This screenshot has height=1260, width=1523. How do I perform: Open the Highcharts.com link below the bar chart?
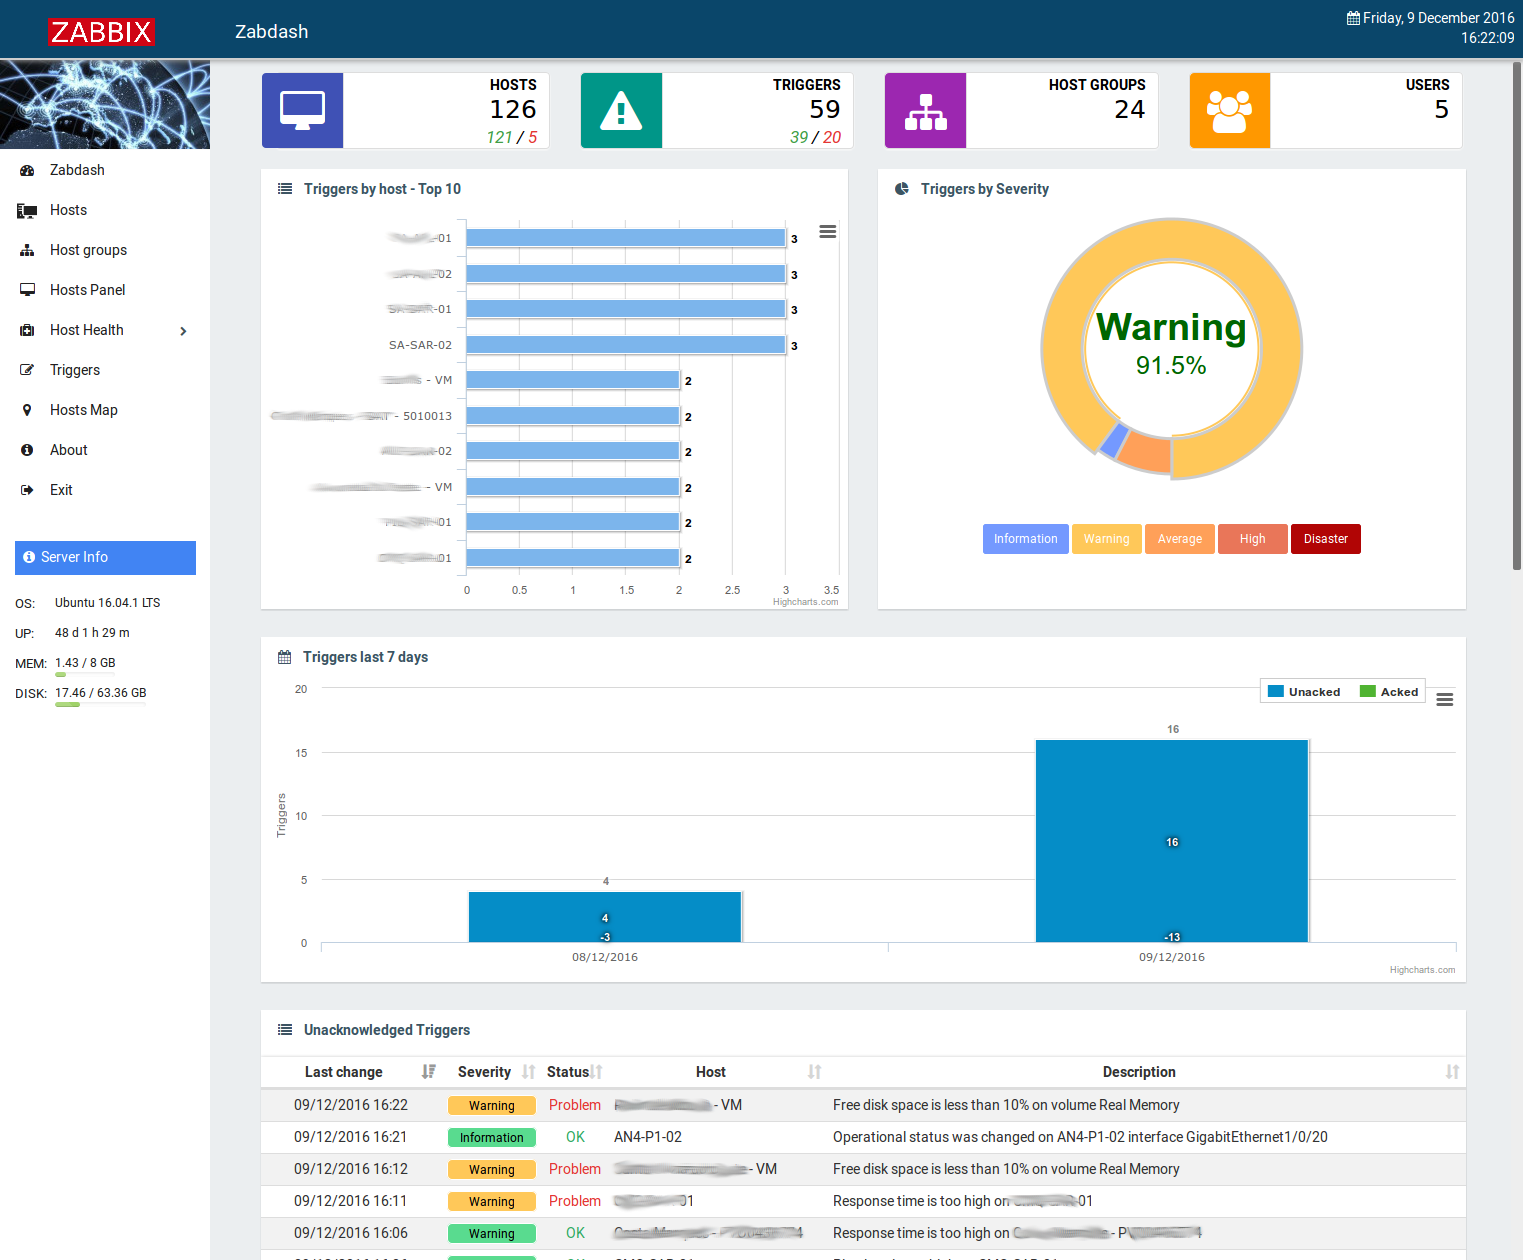tap(805, 601)
